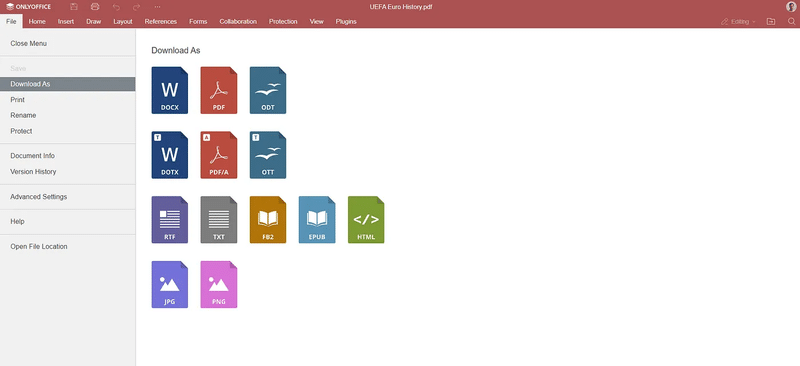Open Help from the file menu
This screenshot has width=800, height=366.
click(x=67, y=222)
